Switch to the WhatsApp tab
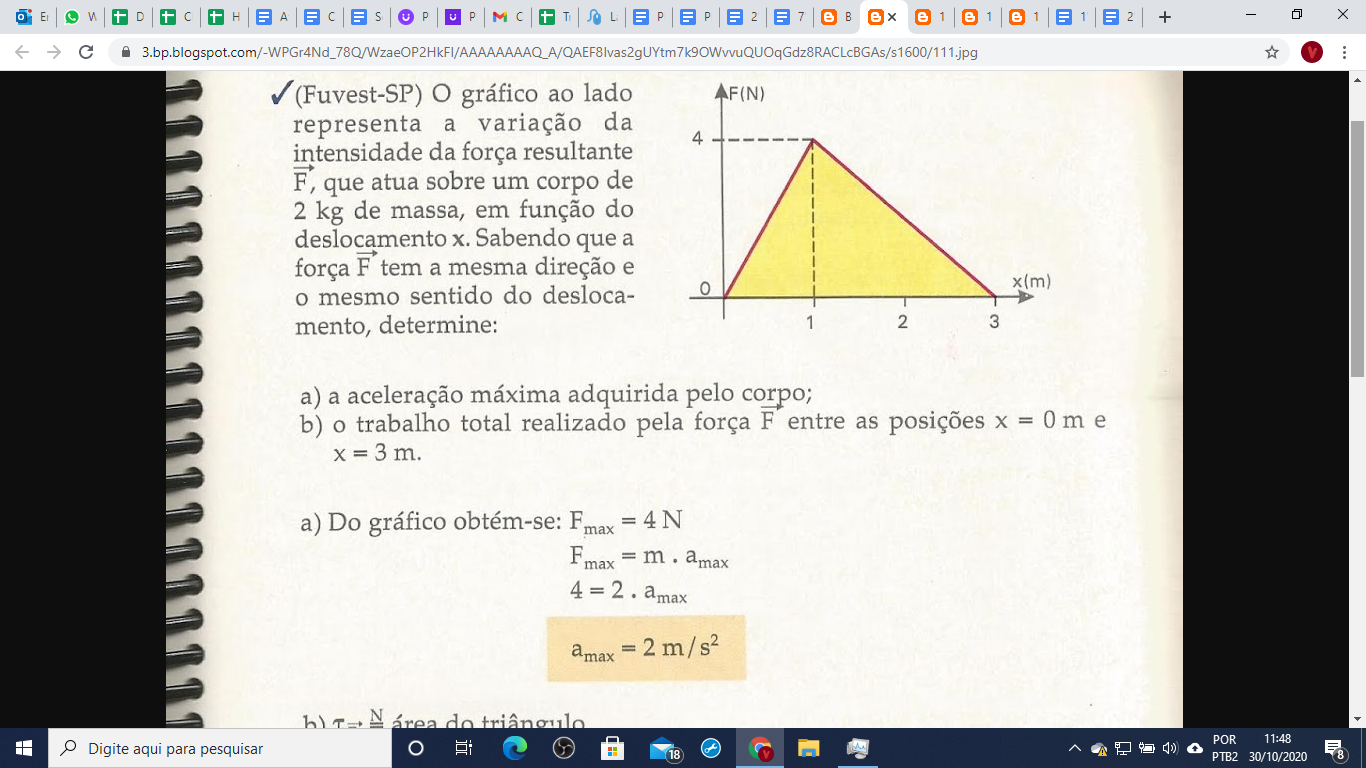 click(80, 17)
